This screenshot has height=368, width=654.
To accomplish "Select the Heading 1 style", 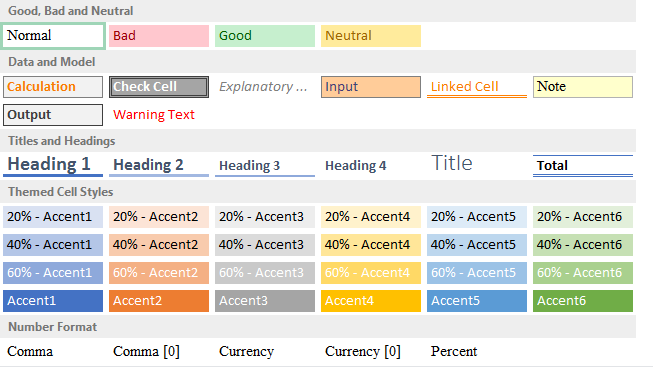I will click(53, 165).
